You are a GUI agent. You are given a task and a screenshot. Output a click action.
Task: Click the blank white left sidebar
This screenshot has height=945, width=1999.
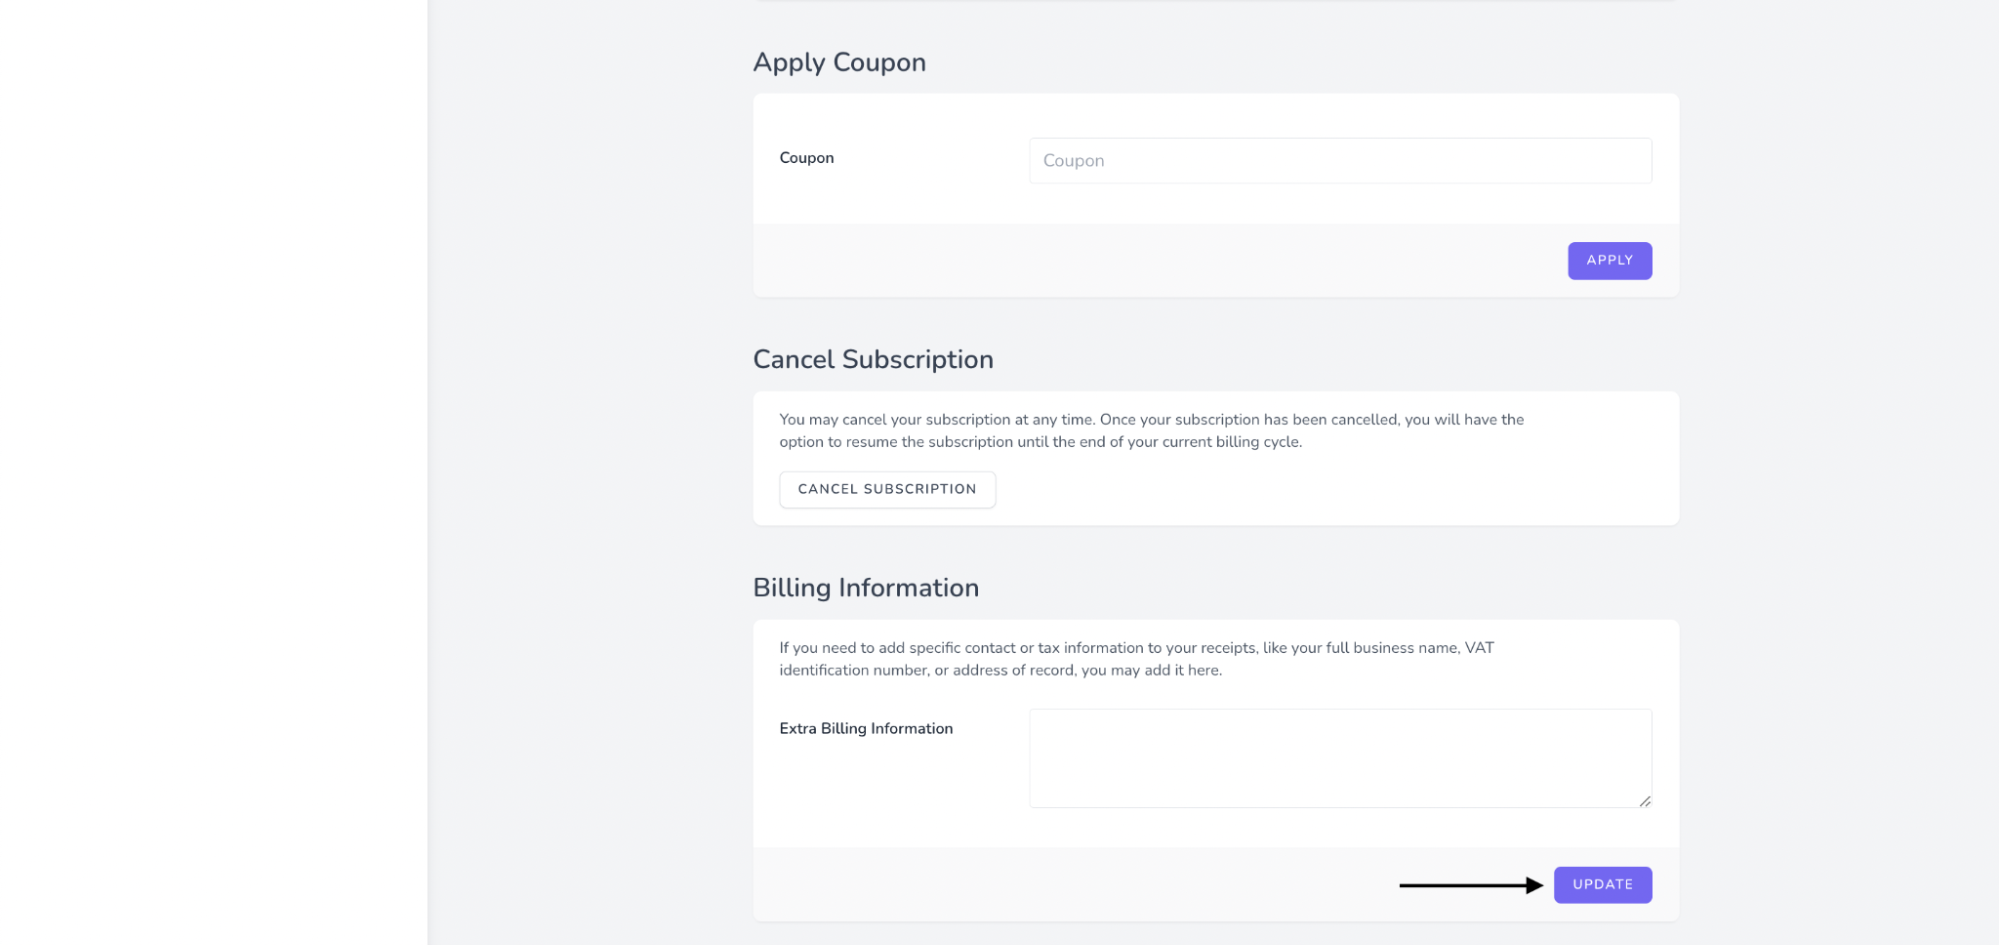[213, 472]
